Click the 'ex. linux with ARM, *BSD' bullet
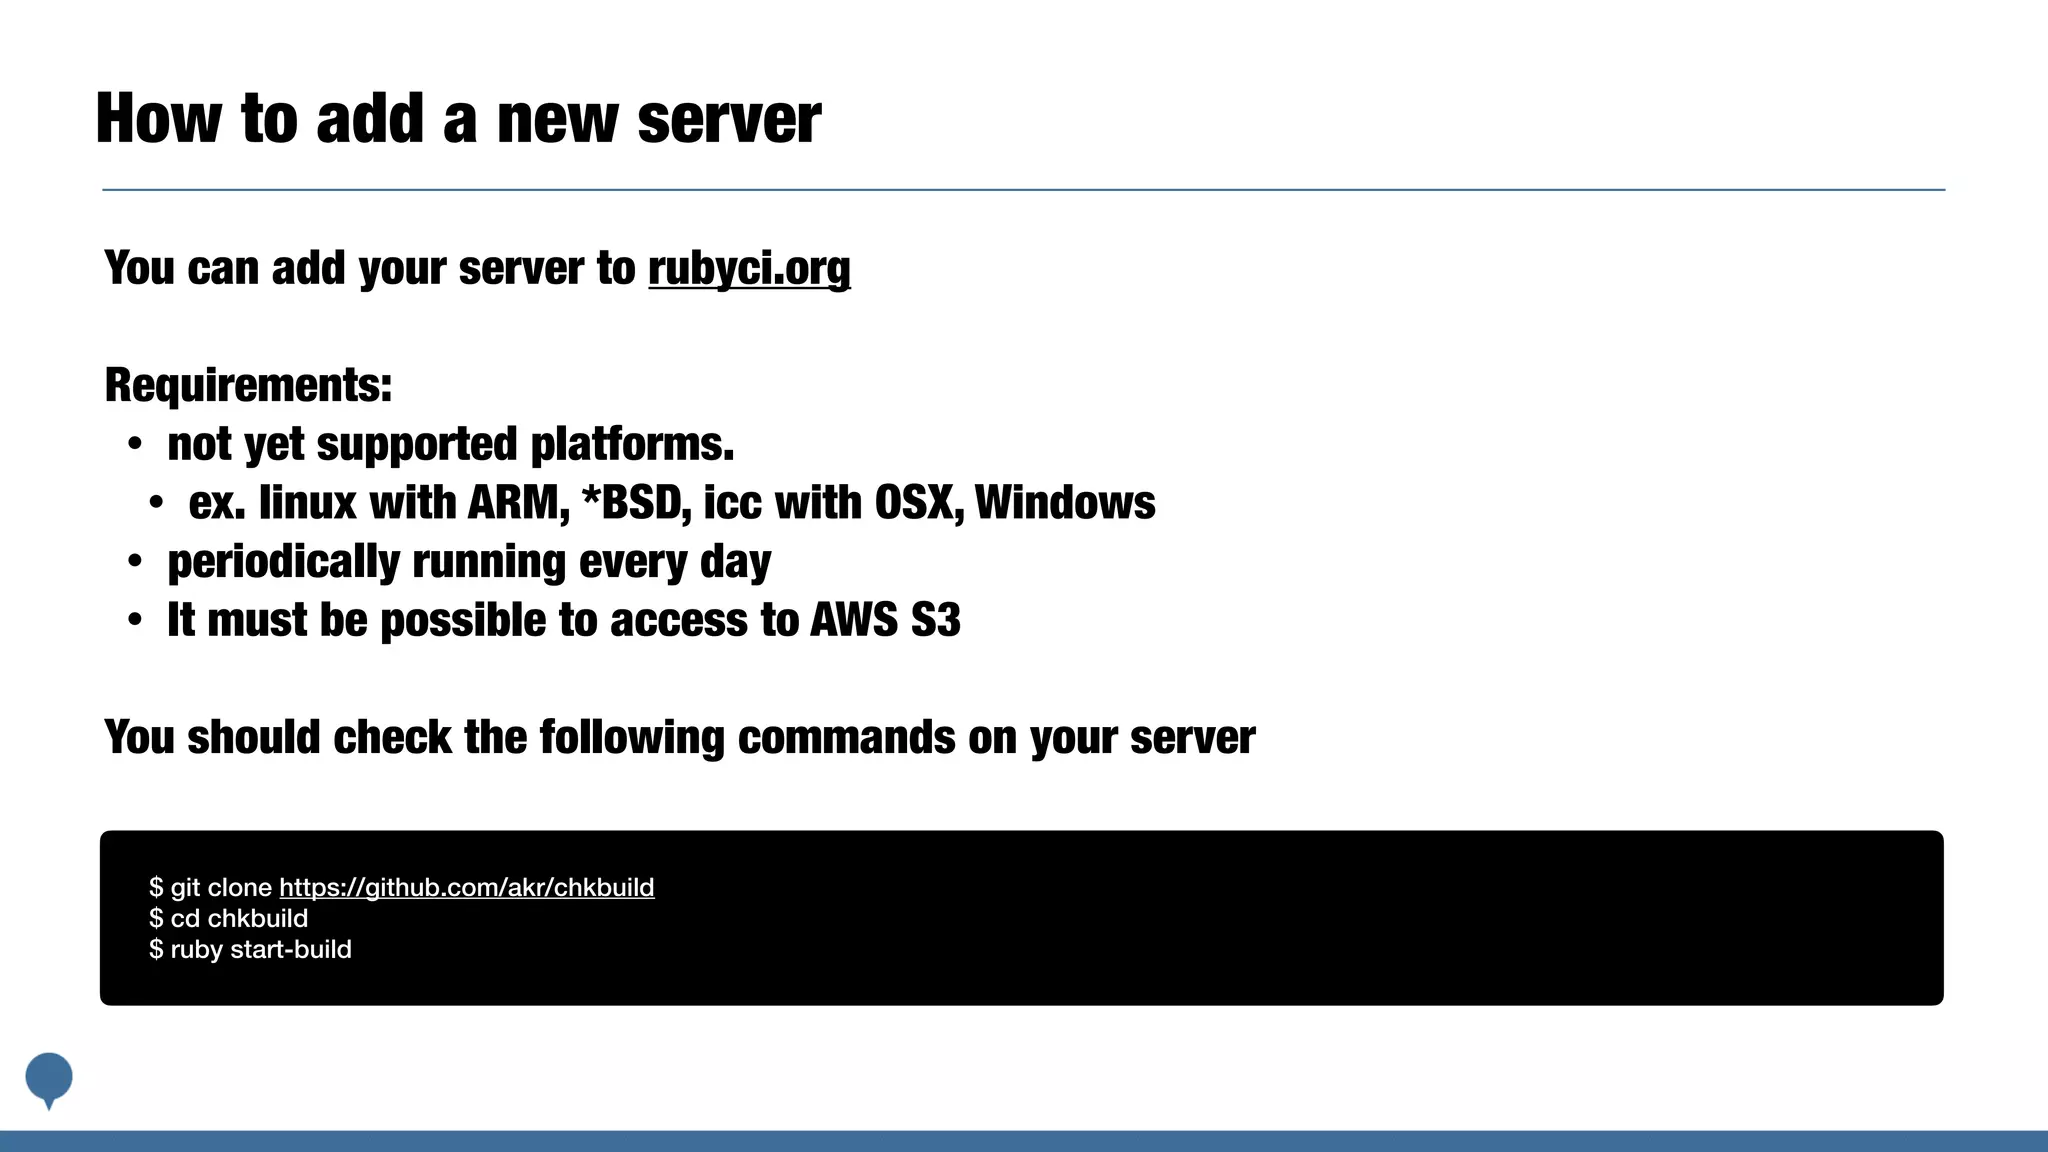2048x1152 pixels. point(672,503)
